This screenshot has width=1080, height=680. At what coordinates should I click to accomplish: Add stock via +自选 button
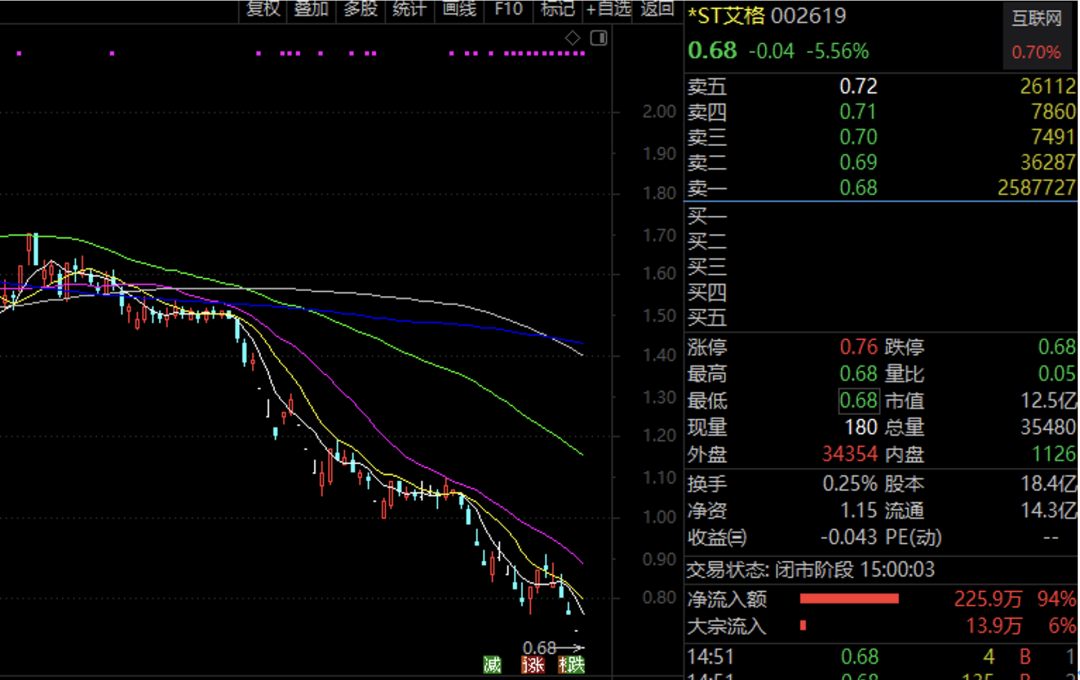tap(609, 10)
